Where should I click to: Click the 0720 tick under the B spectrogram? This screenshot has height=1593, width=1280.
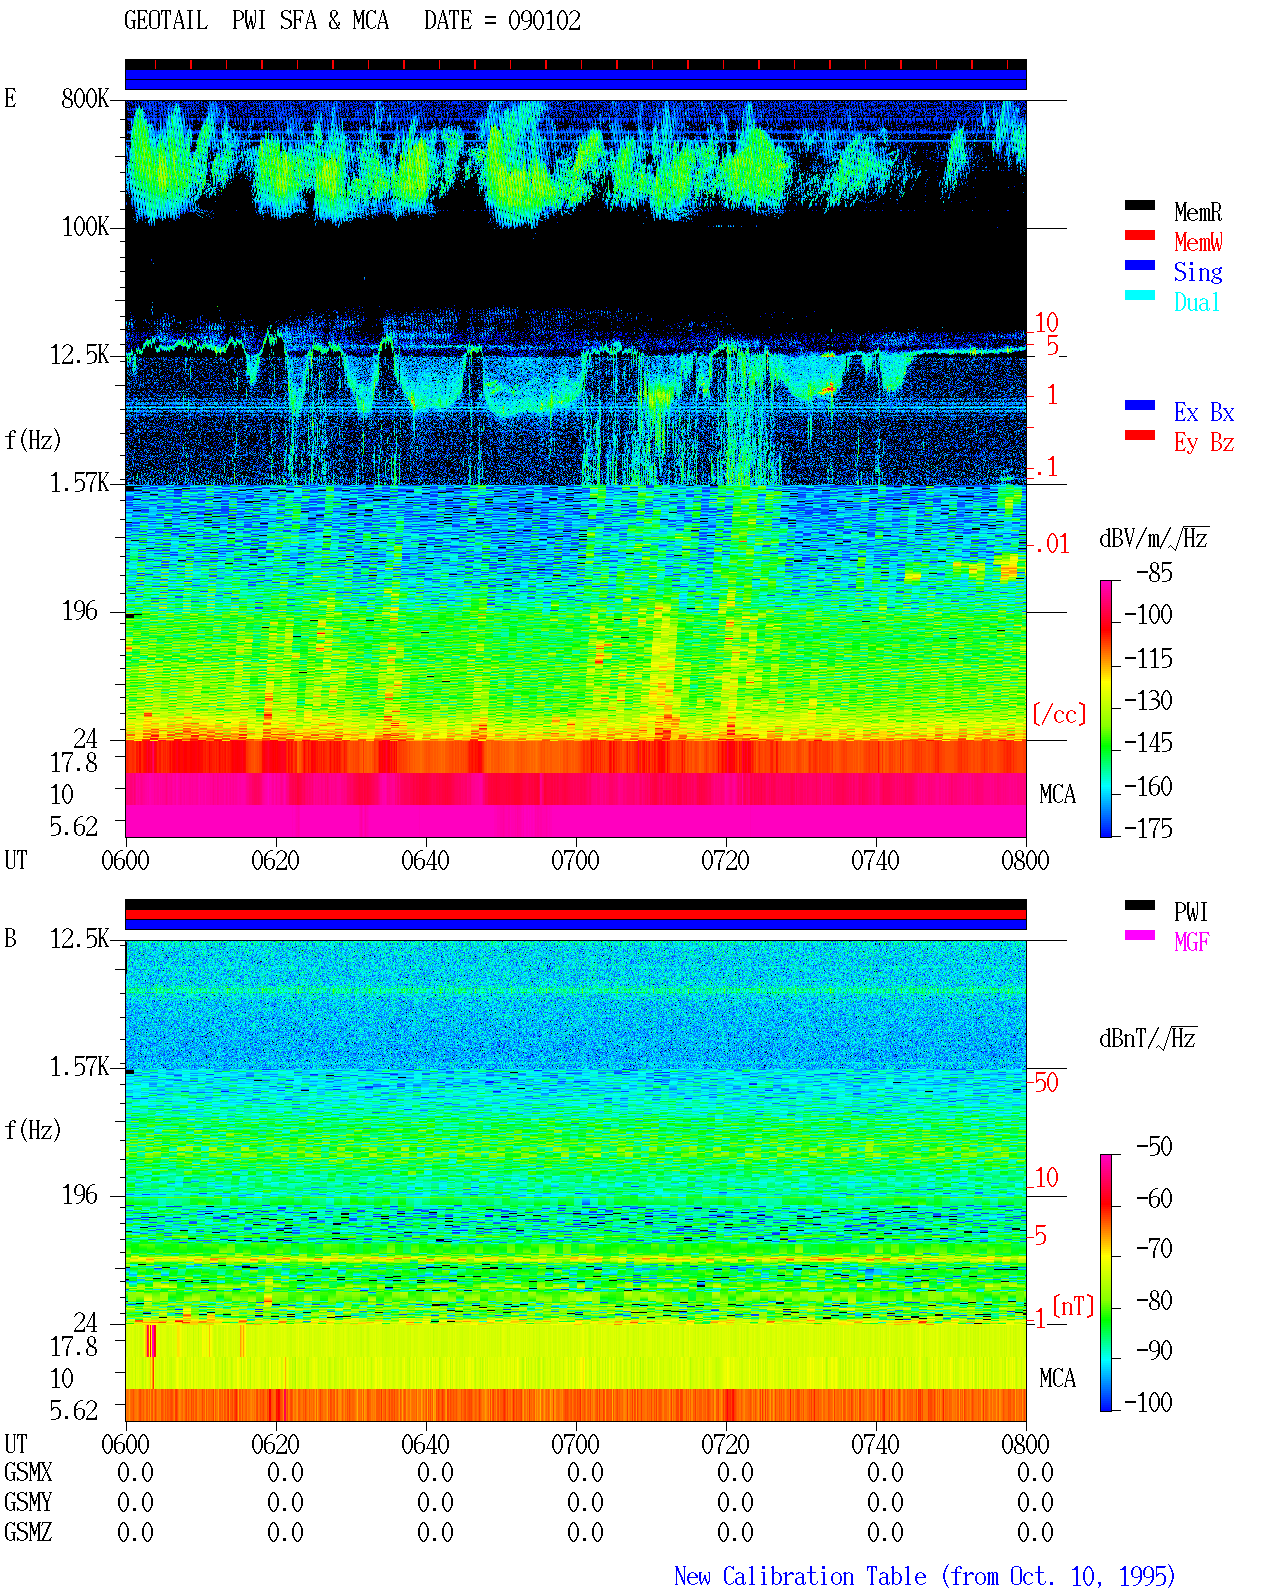pyautogui.click(x=725, y=1445)
